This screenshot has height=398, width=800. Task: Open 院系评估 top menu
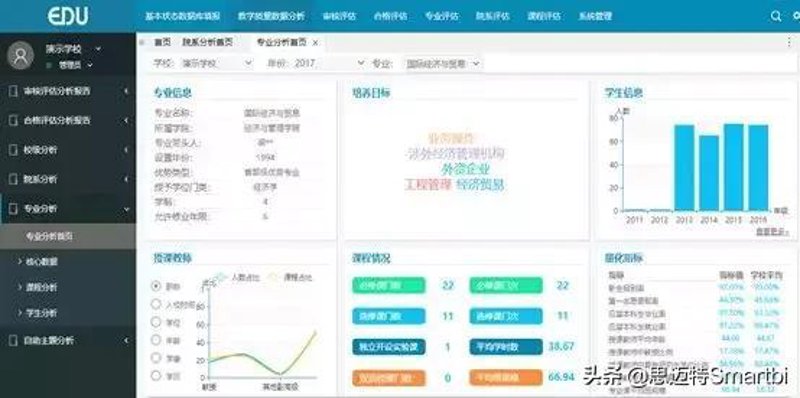point(493,16)
